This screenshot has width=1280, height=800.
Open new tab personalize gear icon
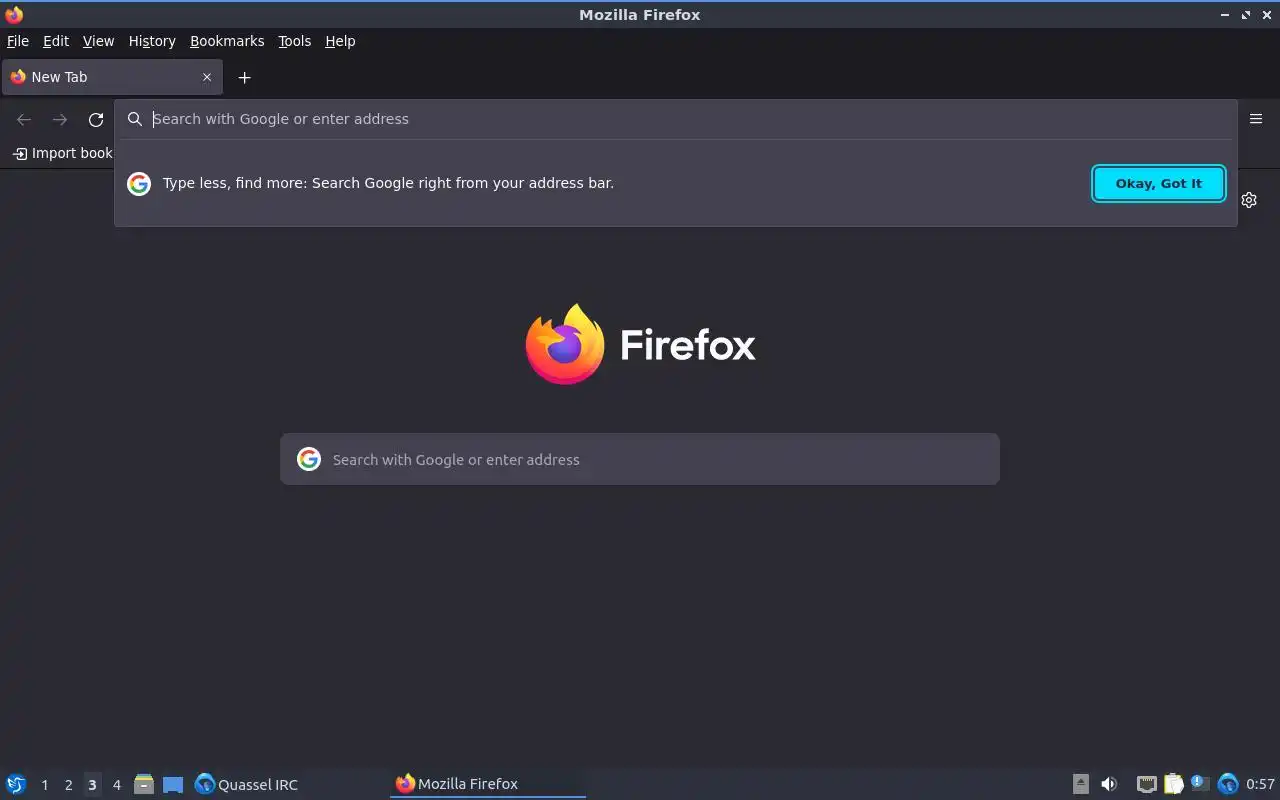click(1249, 200)
